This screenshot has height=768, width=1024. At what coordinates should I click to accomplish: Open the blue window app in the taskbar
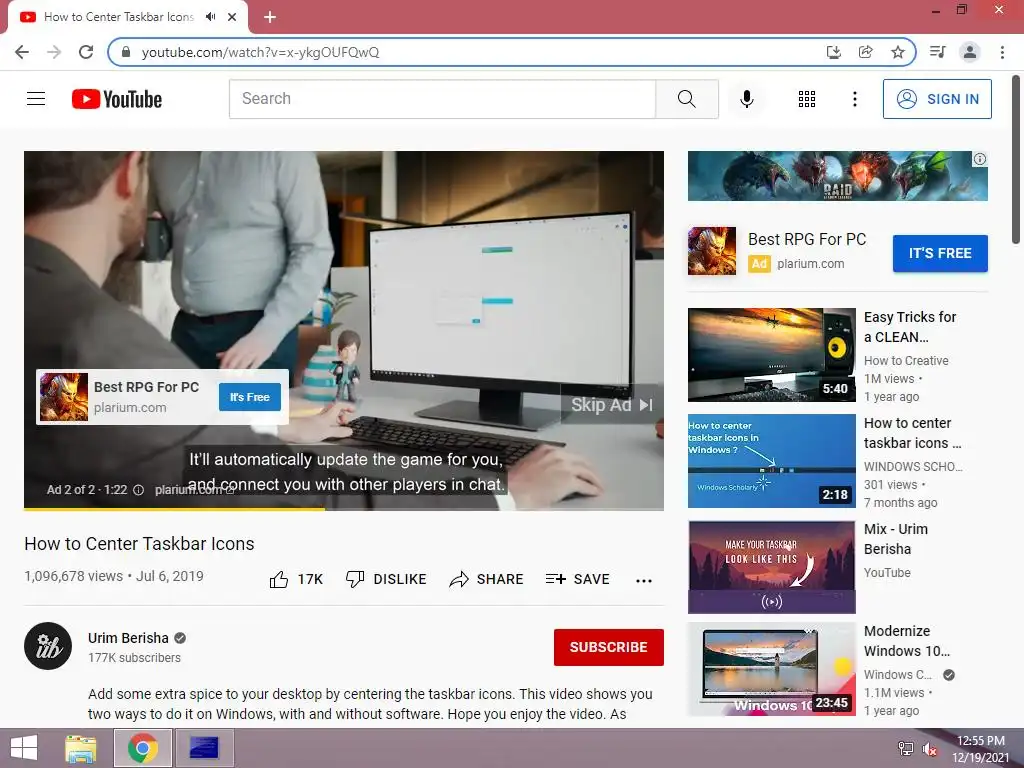click(204, 748)
